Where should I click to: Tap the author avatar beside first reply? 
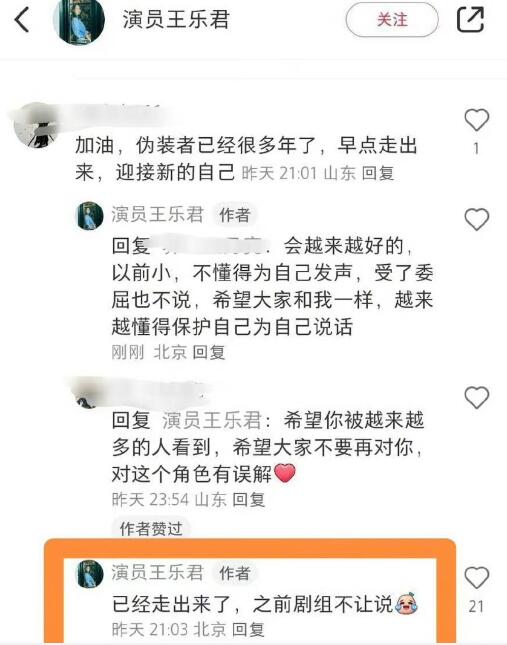pyautogui.click(x=90, y=216)
